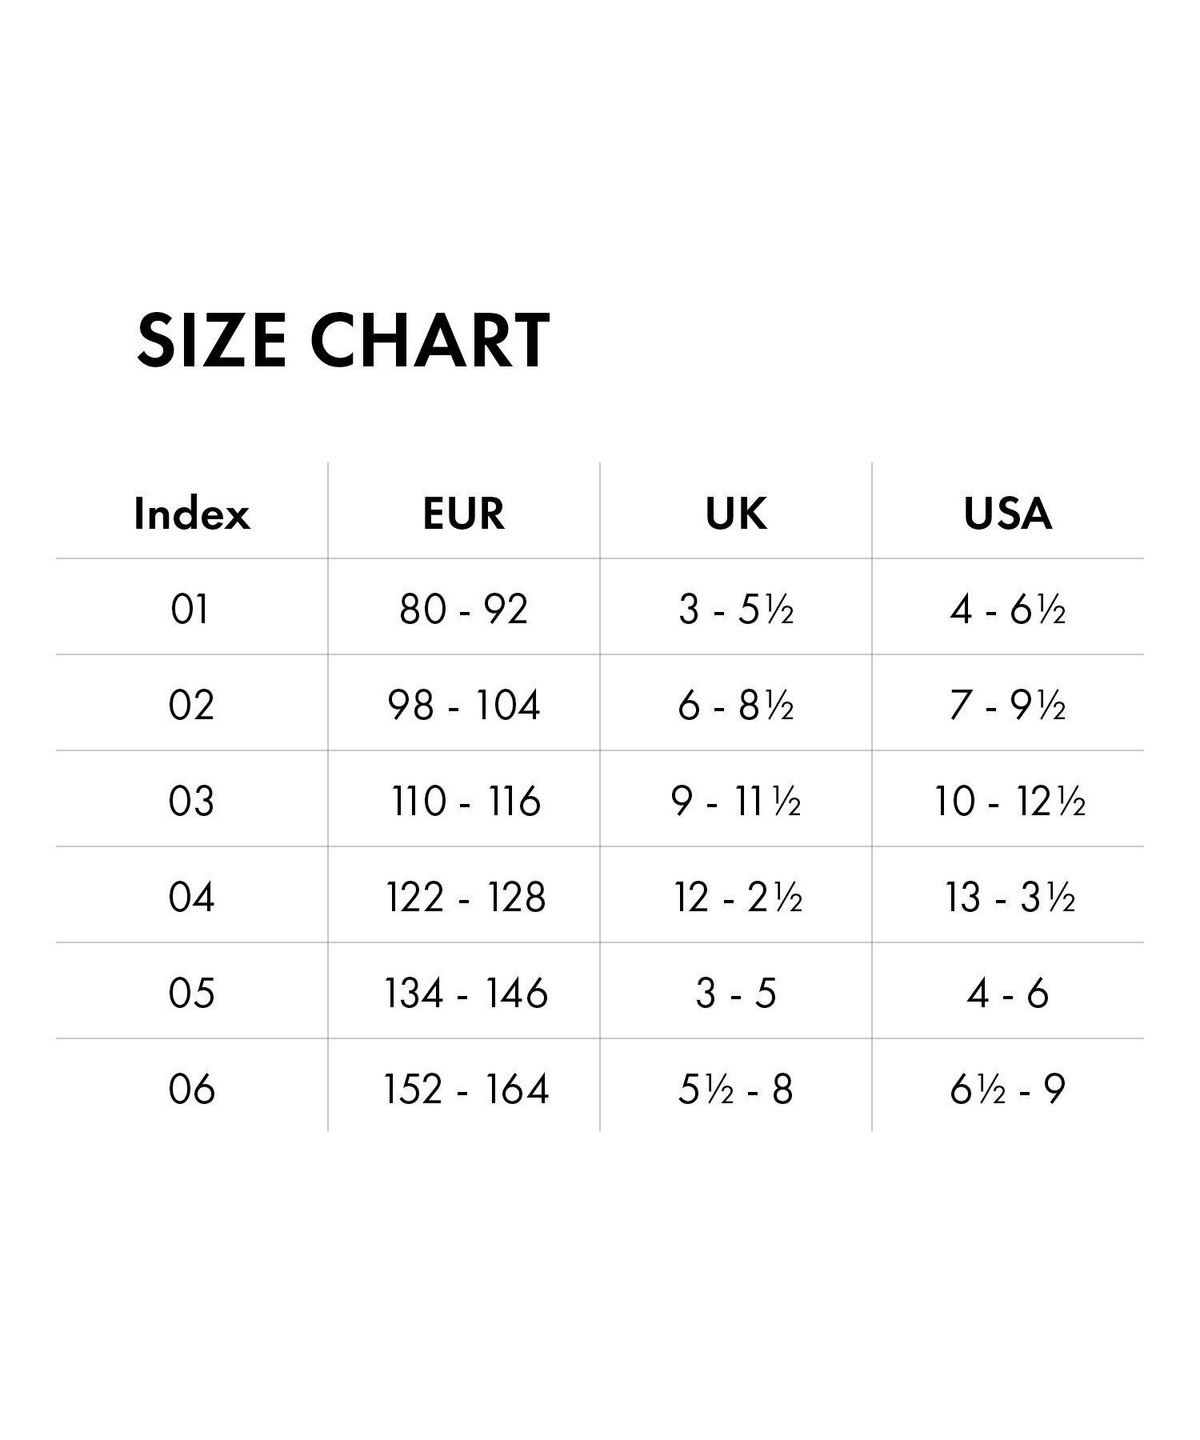Select index 03 row label
Image resolution: width=1200 pixels, height=1440 pixels.
coord(191,801)
